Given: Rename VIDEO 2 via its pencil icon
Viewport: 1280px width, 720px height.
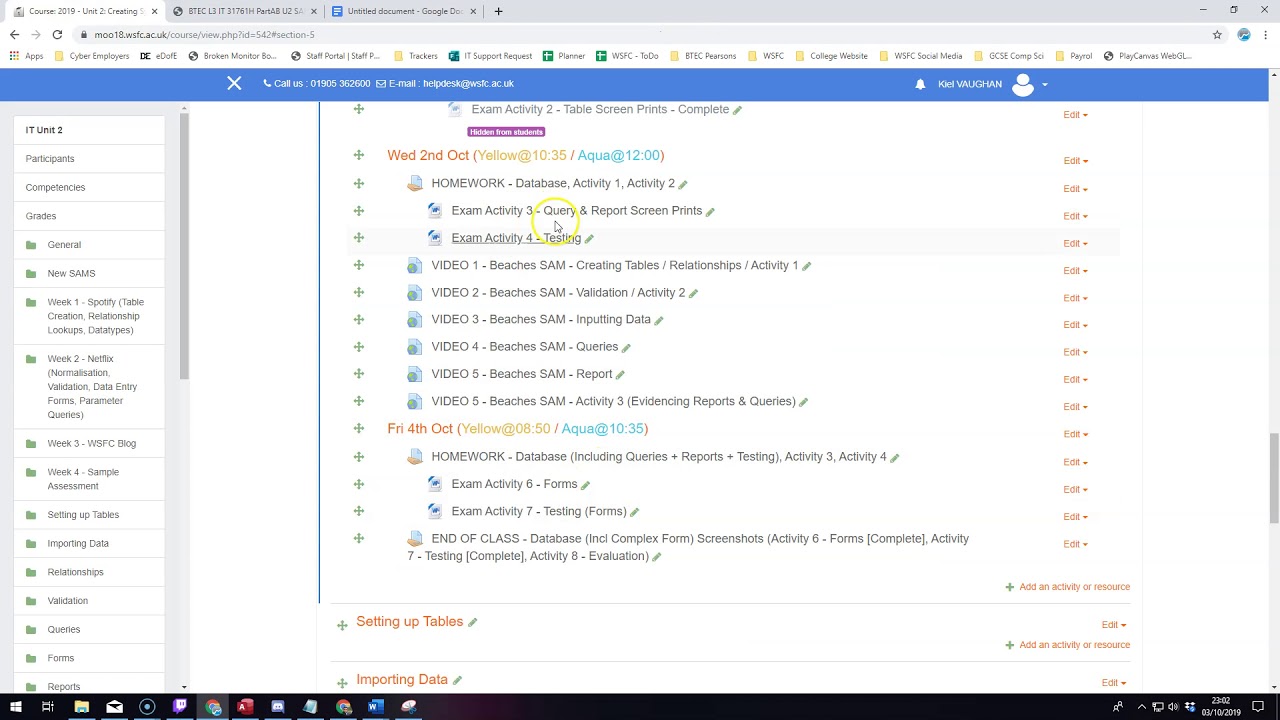Looking at the screenshot, I should coord(693,293).
